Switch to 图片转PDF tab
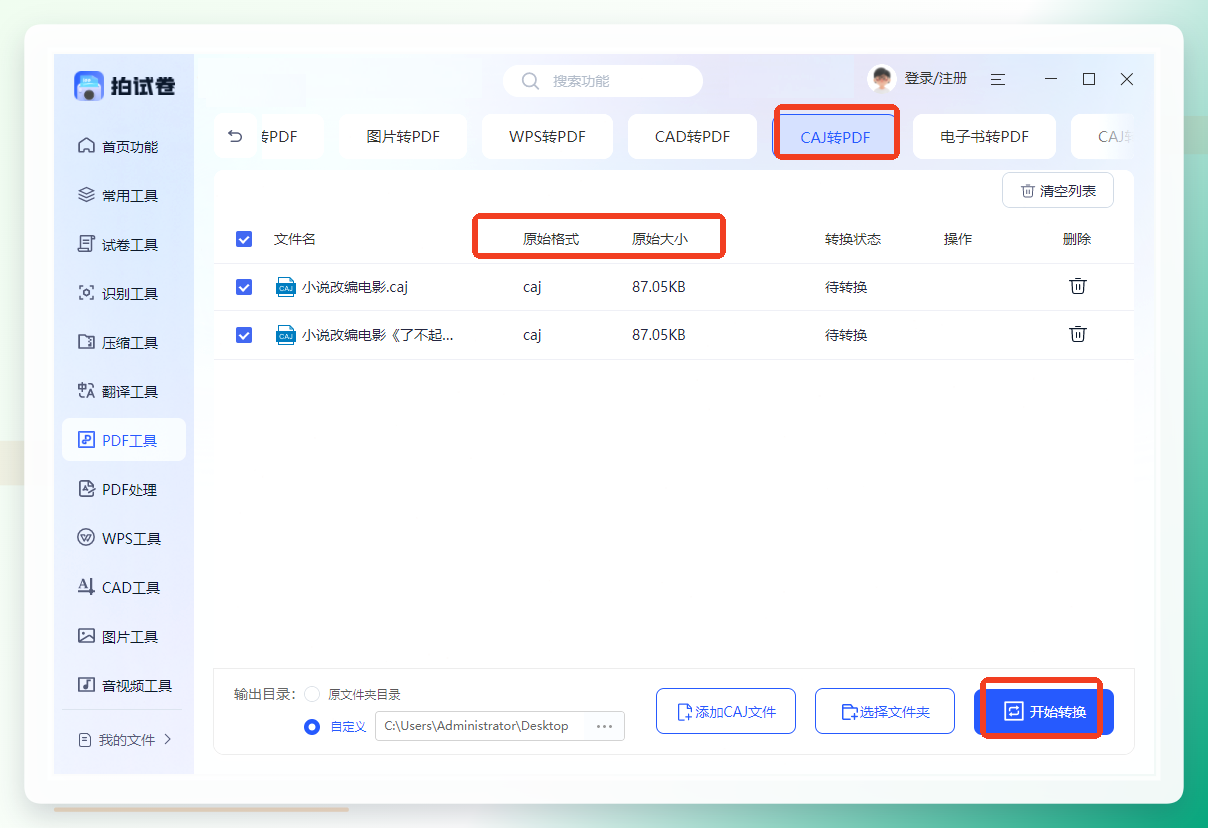Image resolution: width=1208 pixels, height=828 pixels. 403,137
